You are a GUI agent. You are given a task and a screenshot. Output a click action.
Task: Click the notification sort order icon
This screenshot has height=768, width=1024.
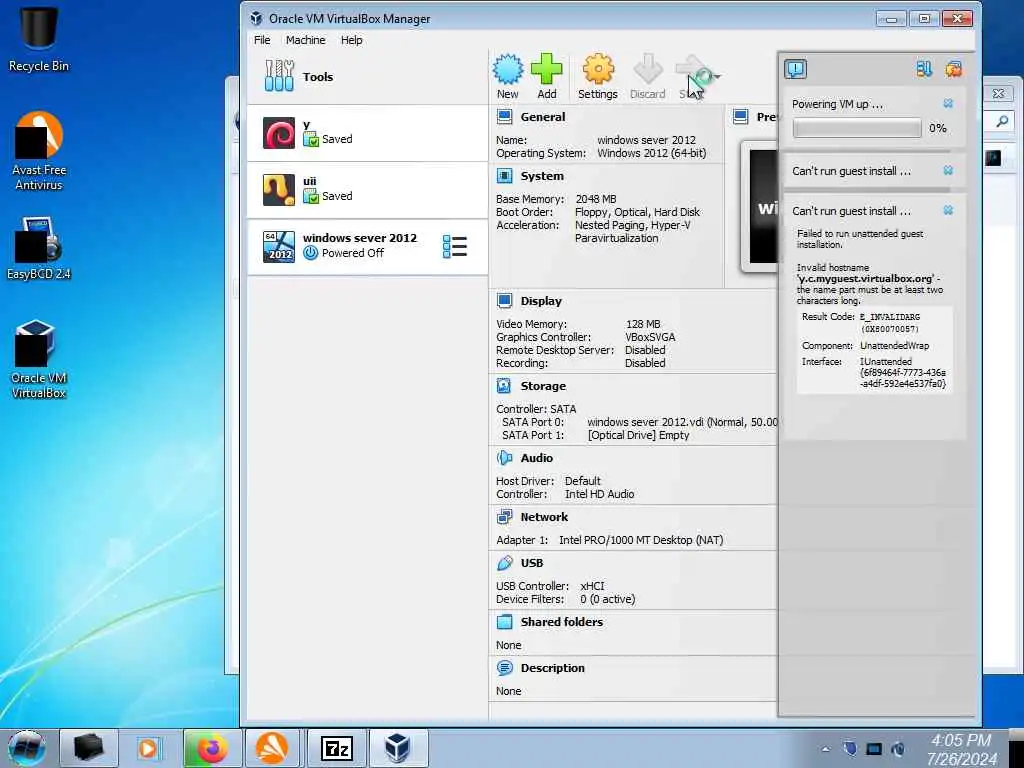click(924, 69)
